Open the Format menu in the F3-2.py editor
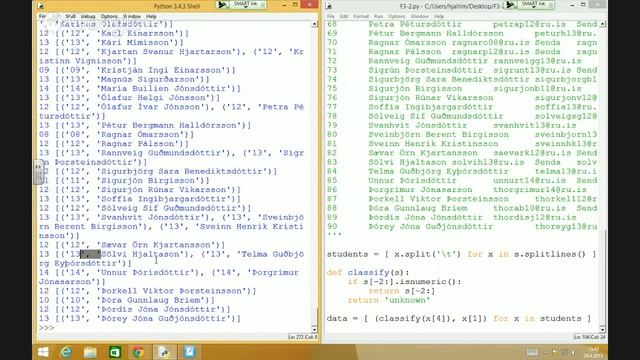640x360 pixels. coord(361,16)
